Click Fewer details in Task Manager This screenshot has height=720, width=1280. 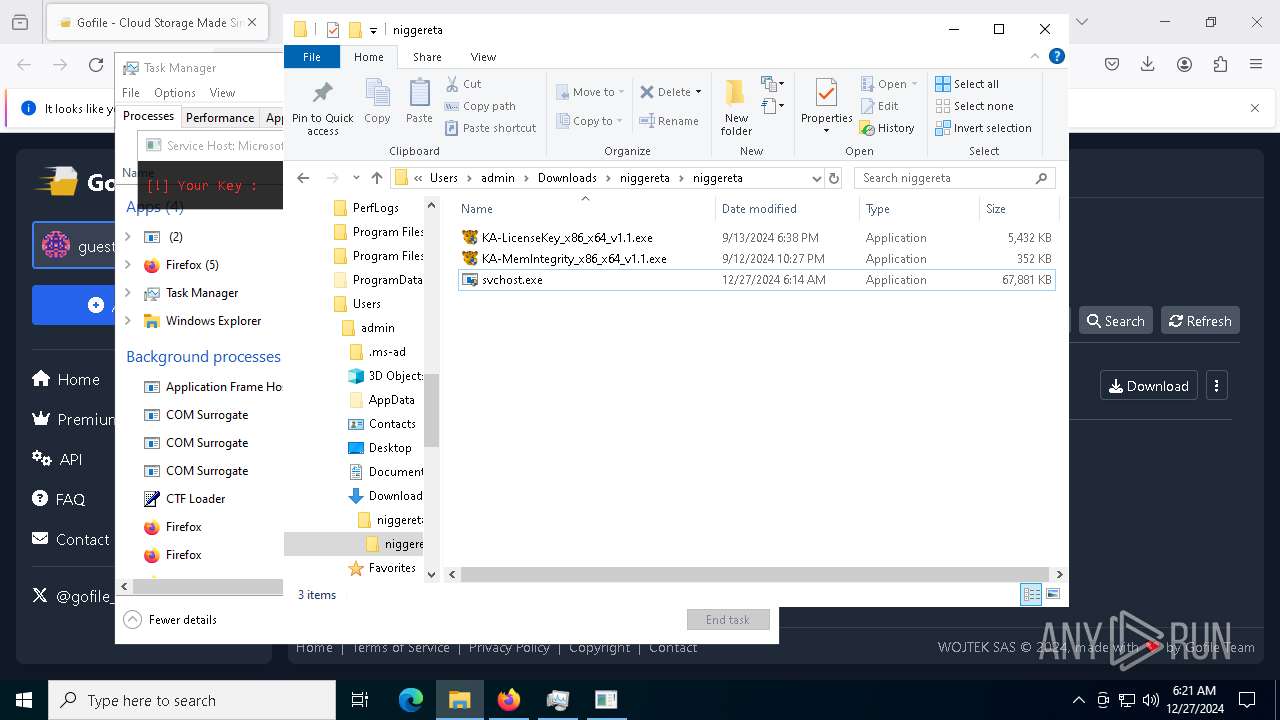click(x=170, y=620)
